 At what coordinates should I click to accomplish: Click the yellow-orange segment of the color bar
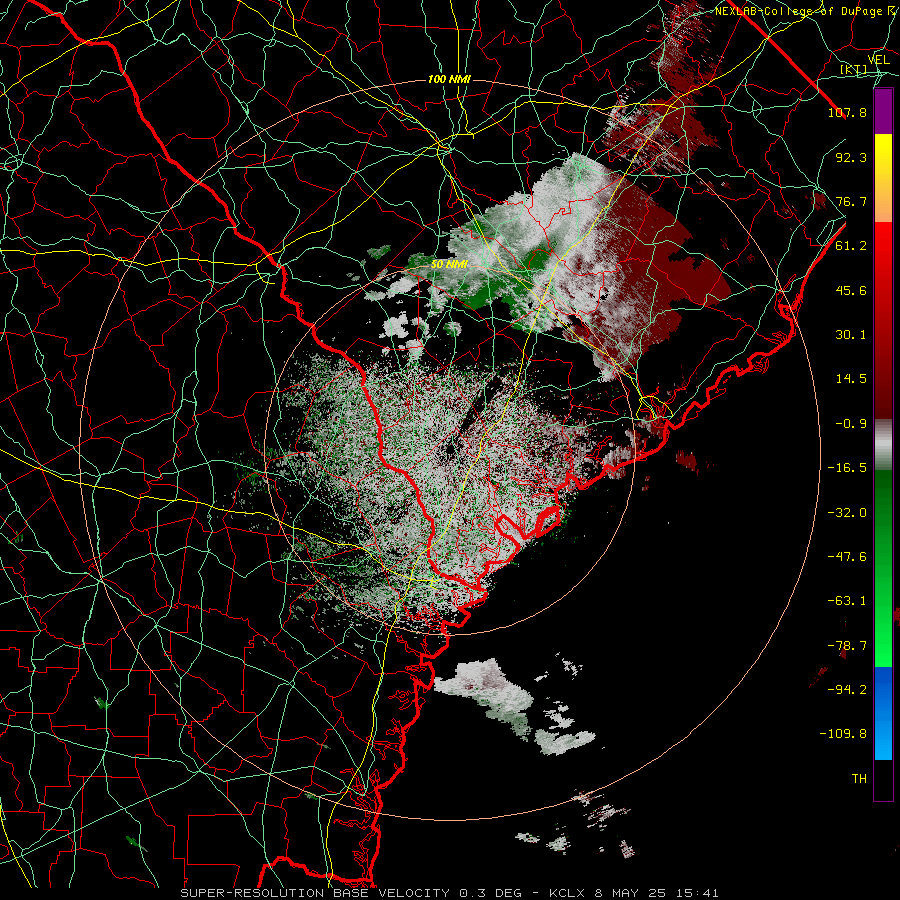[883, 178]
